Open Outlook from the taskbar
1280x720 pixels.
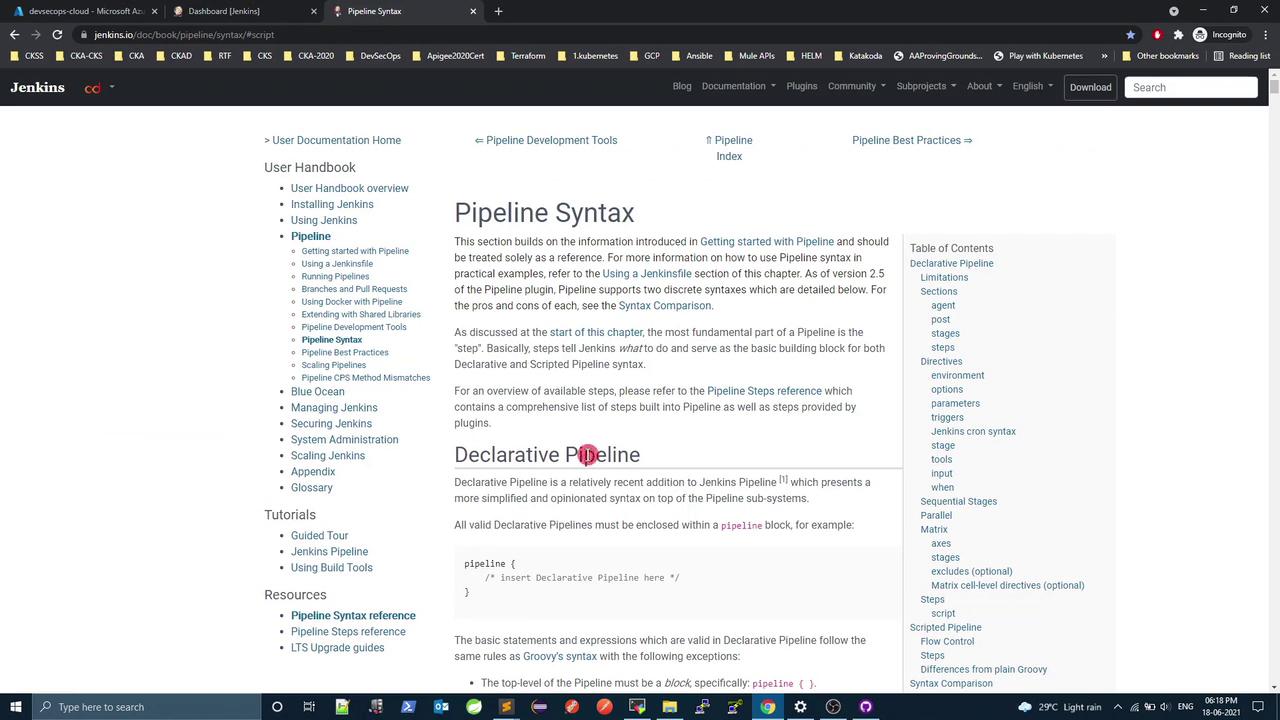(441, 707)
